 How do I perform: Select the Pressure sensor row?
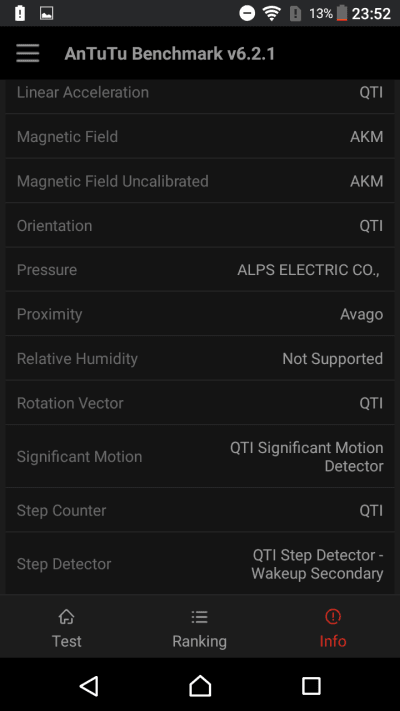[200, 270]
